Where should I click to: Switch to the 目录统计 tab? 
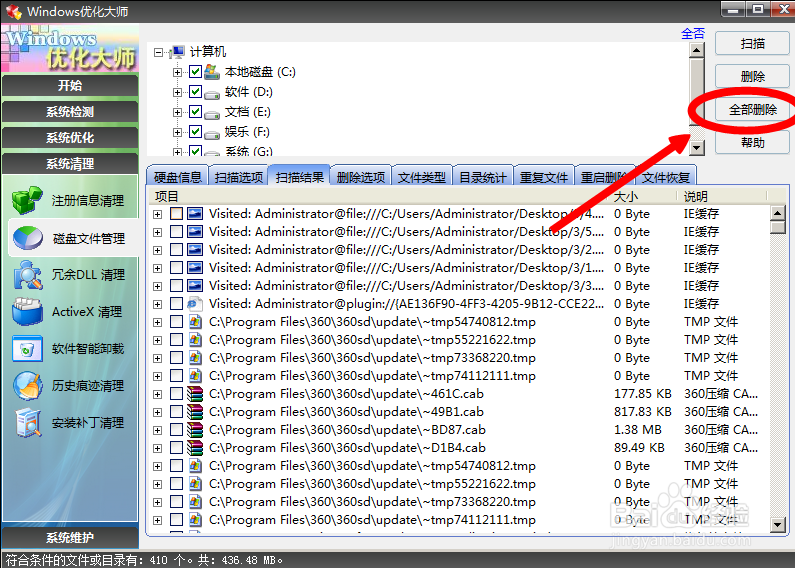click(482, 177)
